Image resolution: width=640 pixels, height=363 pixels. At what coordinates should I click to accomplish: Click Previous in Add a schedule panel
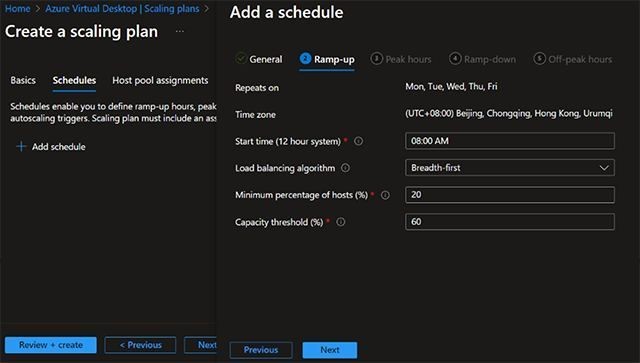click(261, 350)
